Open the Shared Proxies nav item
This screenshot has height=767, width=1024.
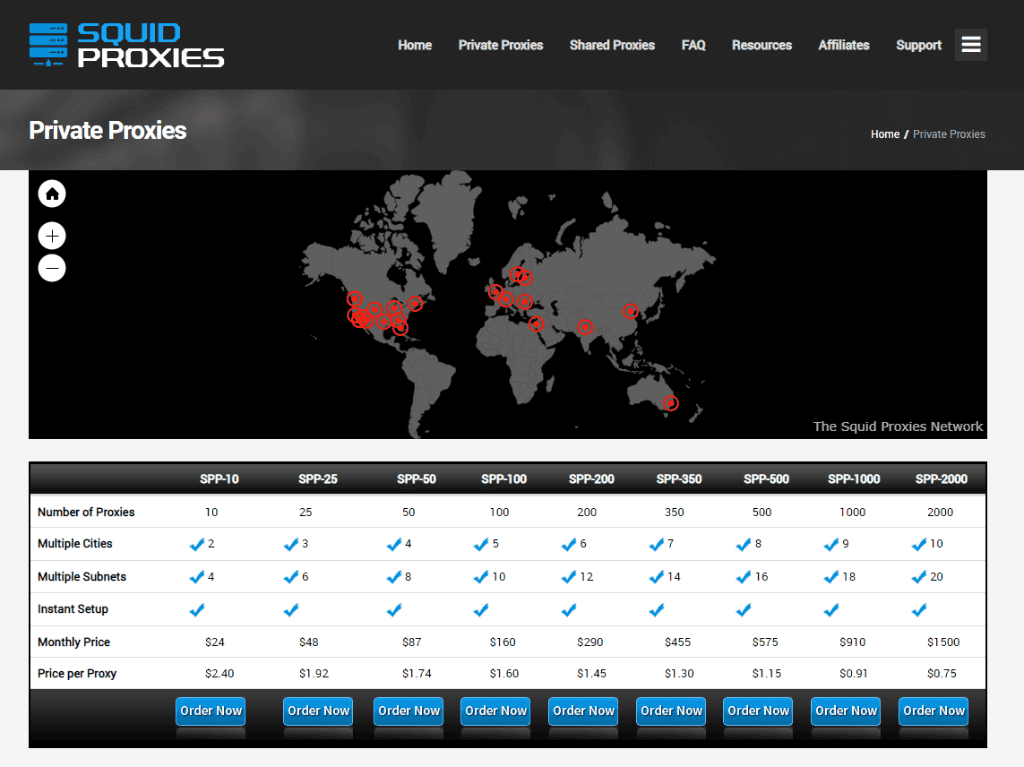tap(612, 45)
